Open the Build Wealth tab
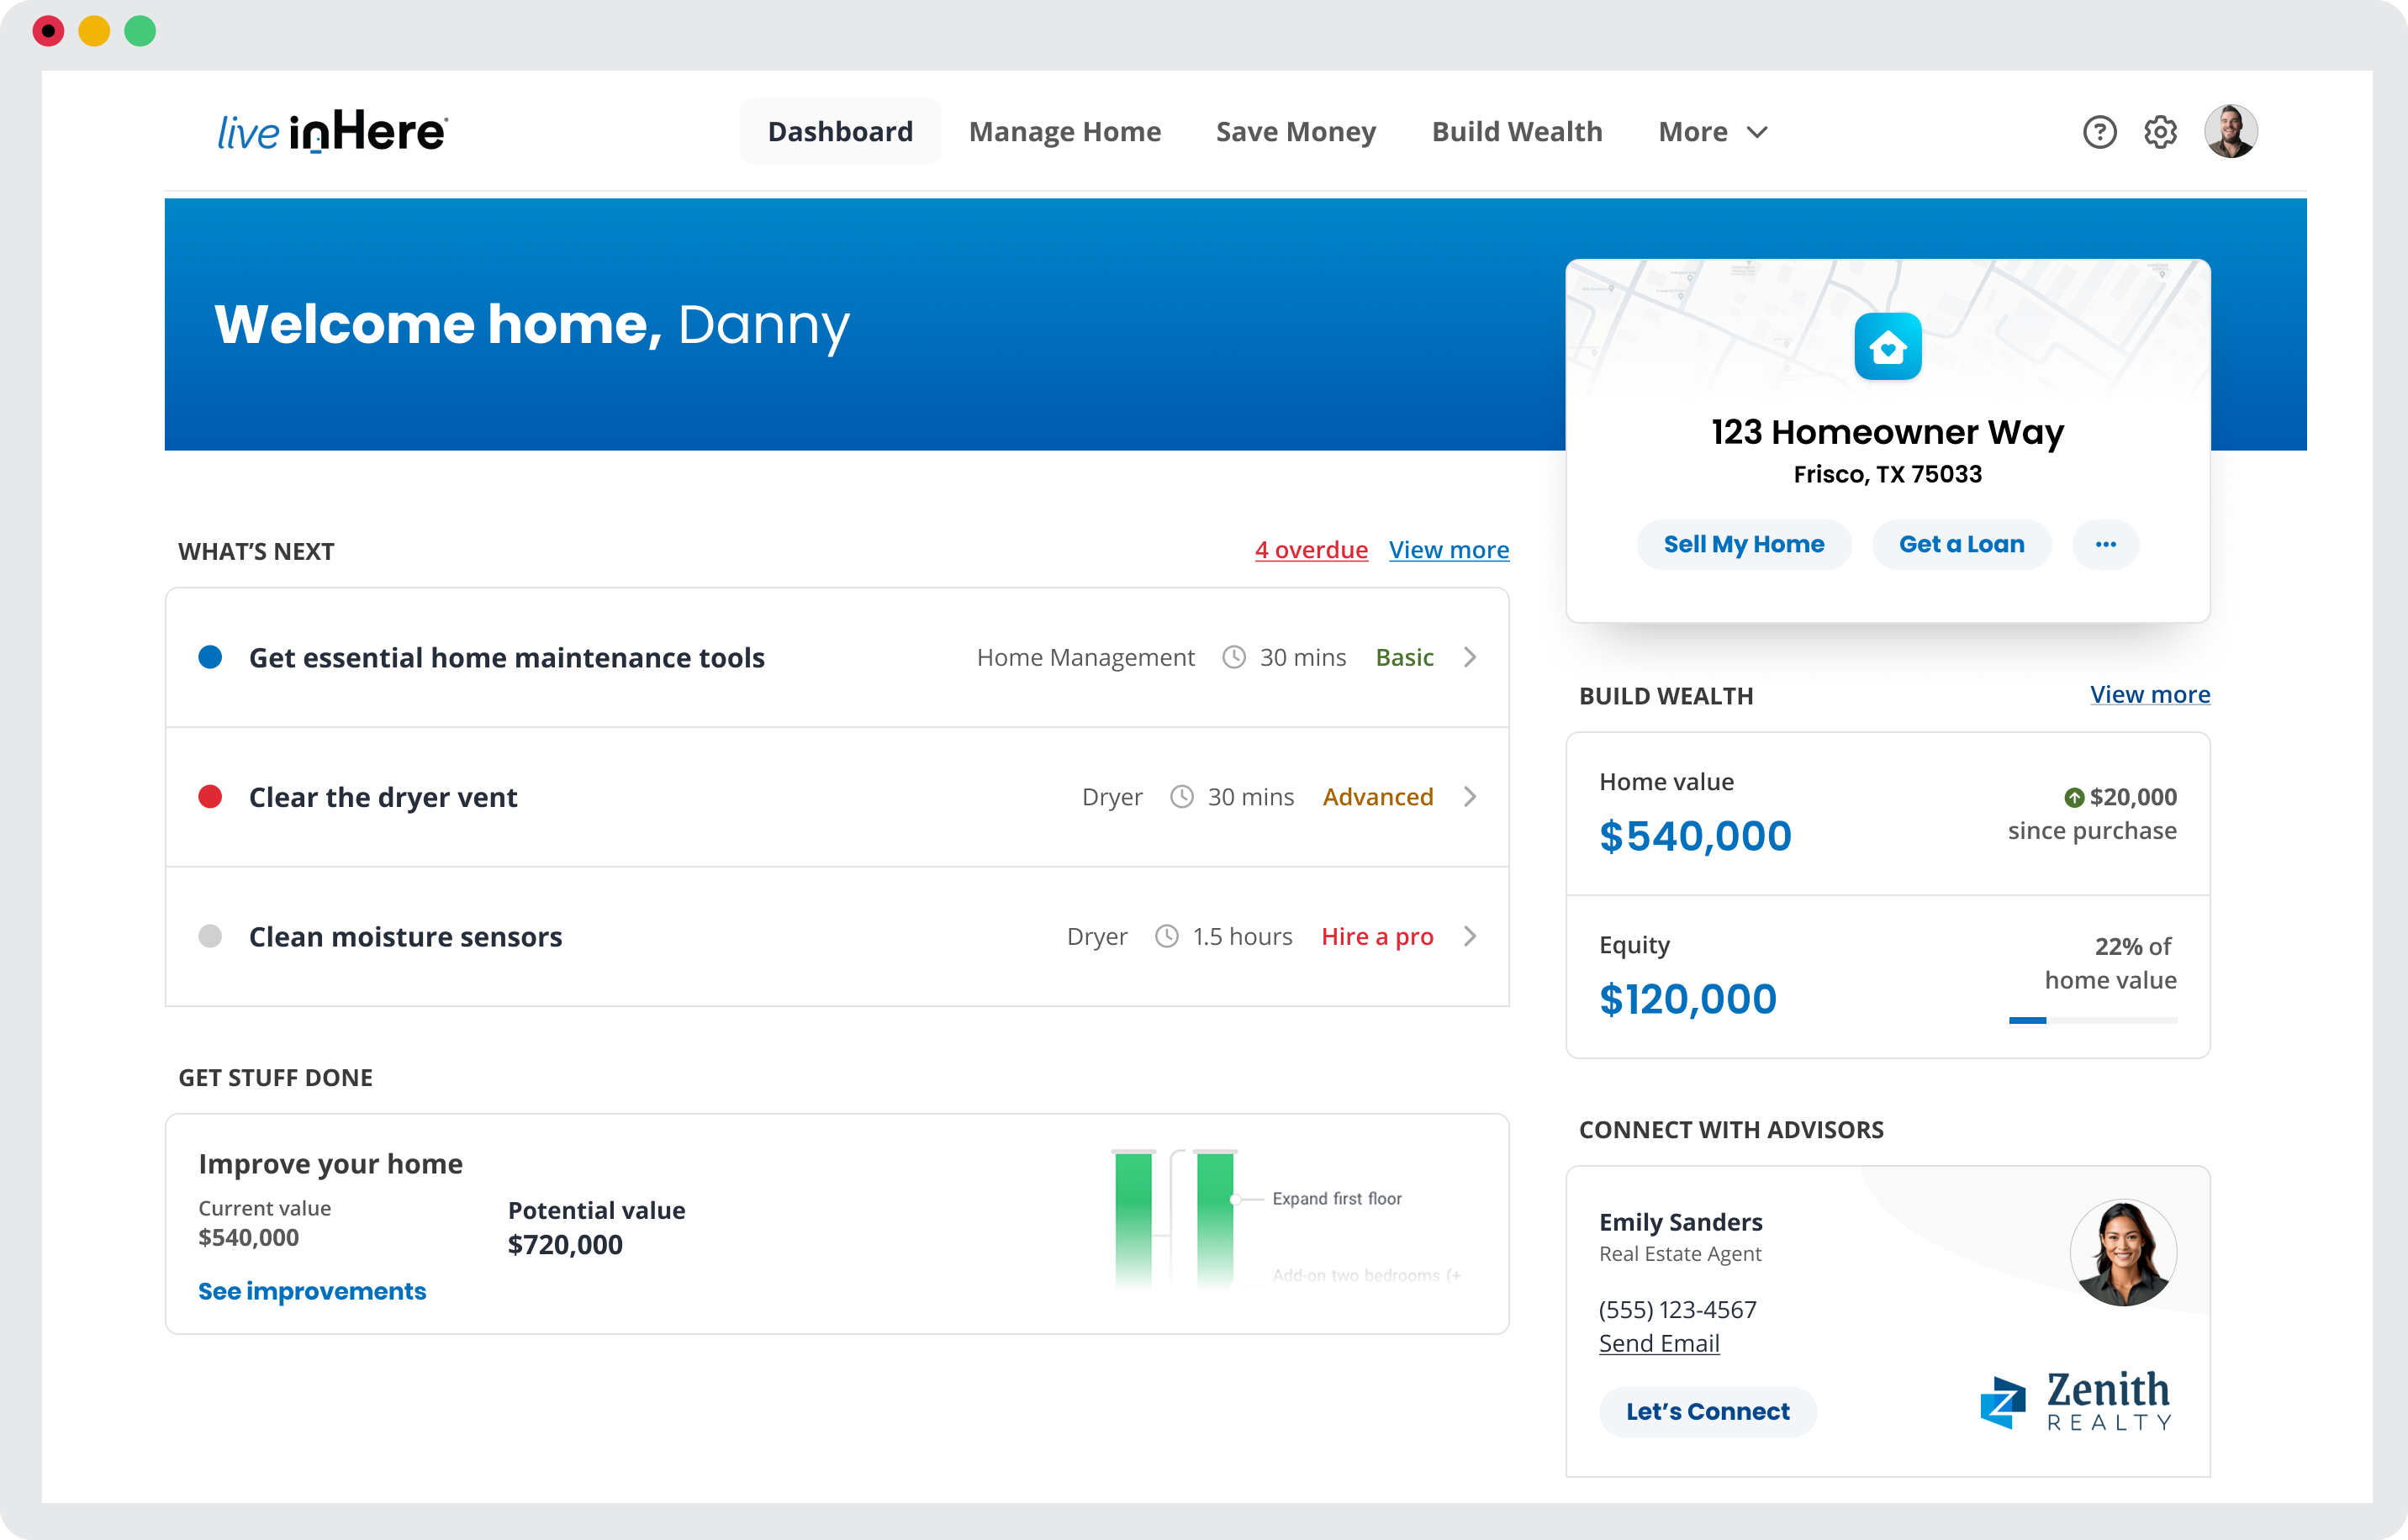 tap(1517, 132)
